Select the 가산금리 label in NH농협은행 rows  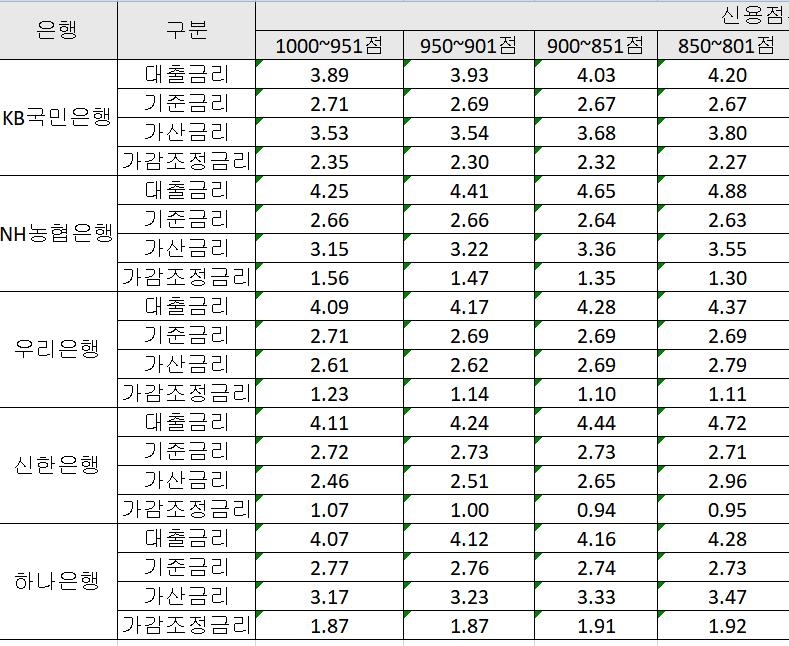(186, 248)
